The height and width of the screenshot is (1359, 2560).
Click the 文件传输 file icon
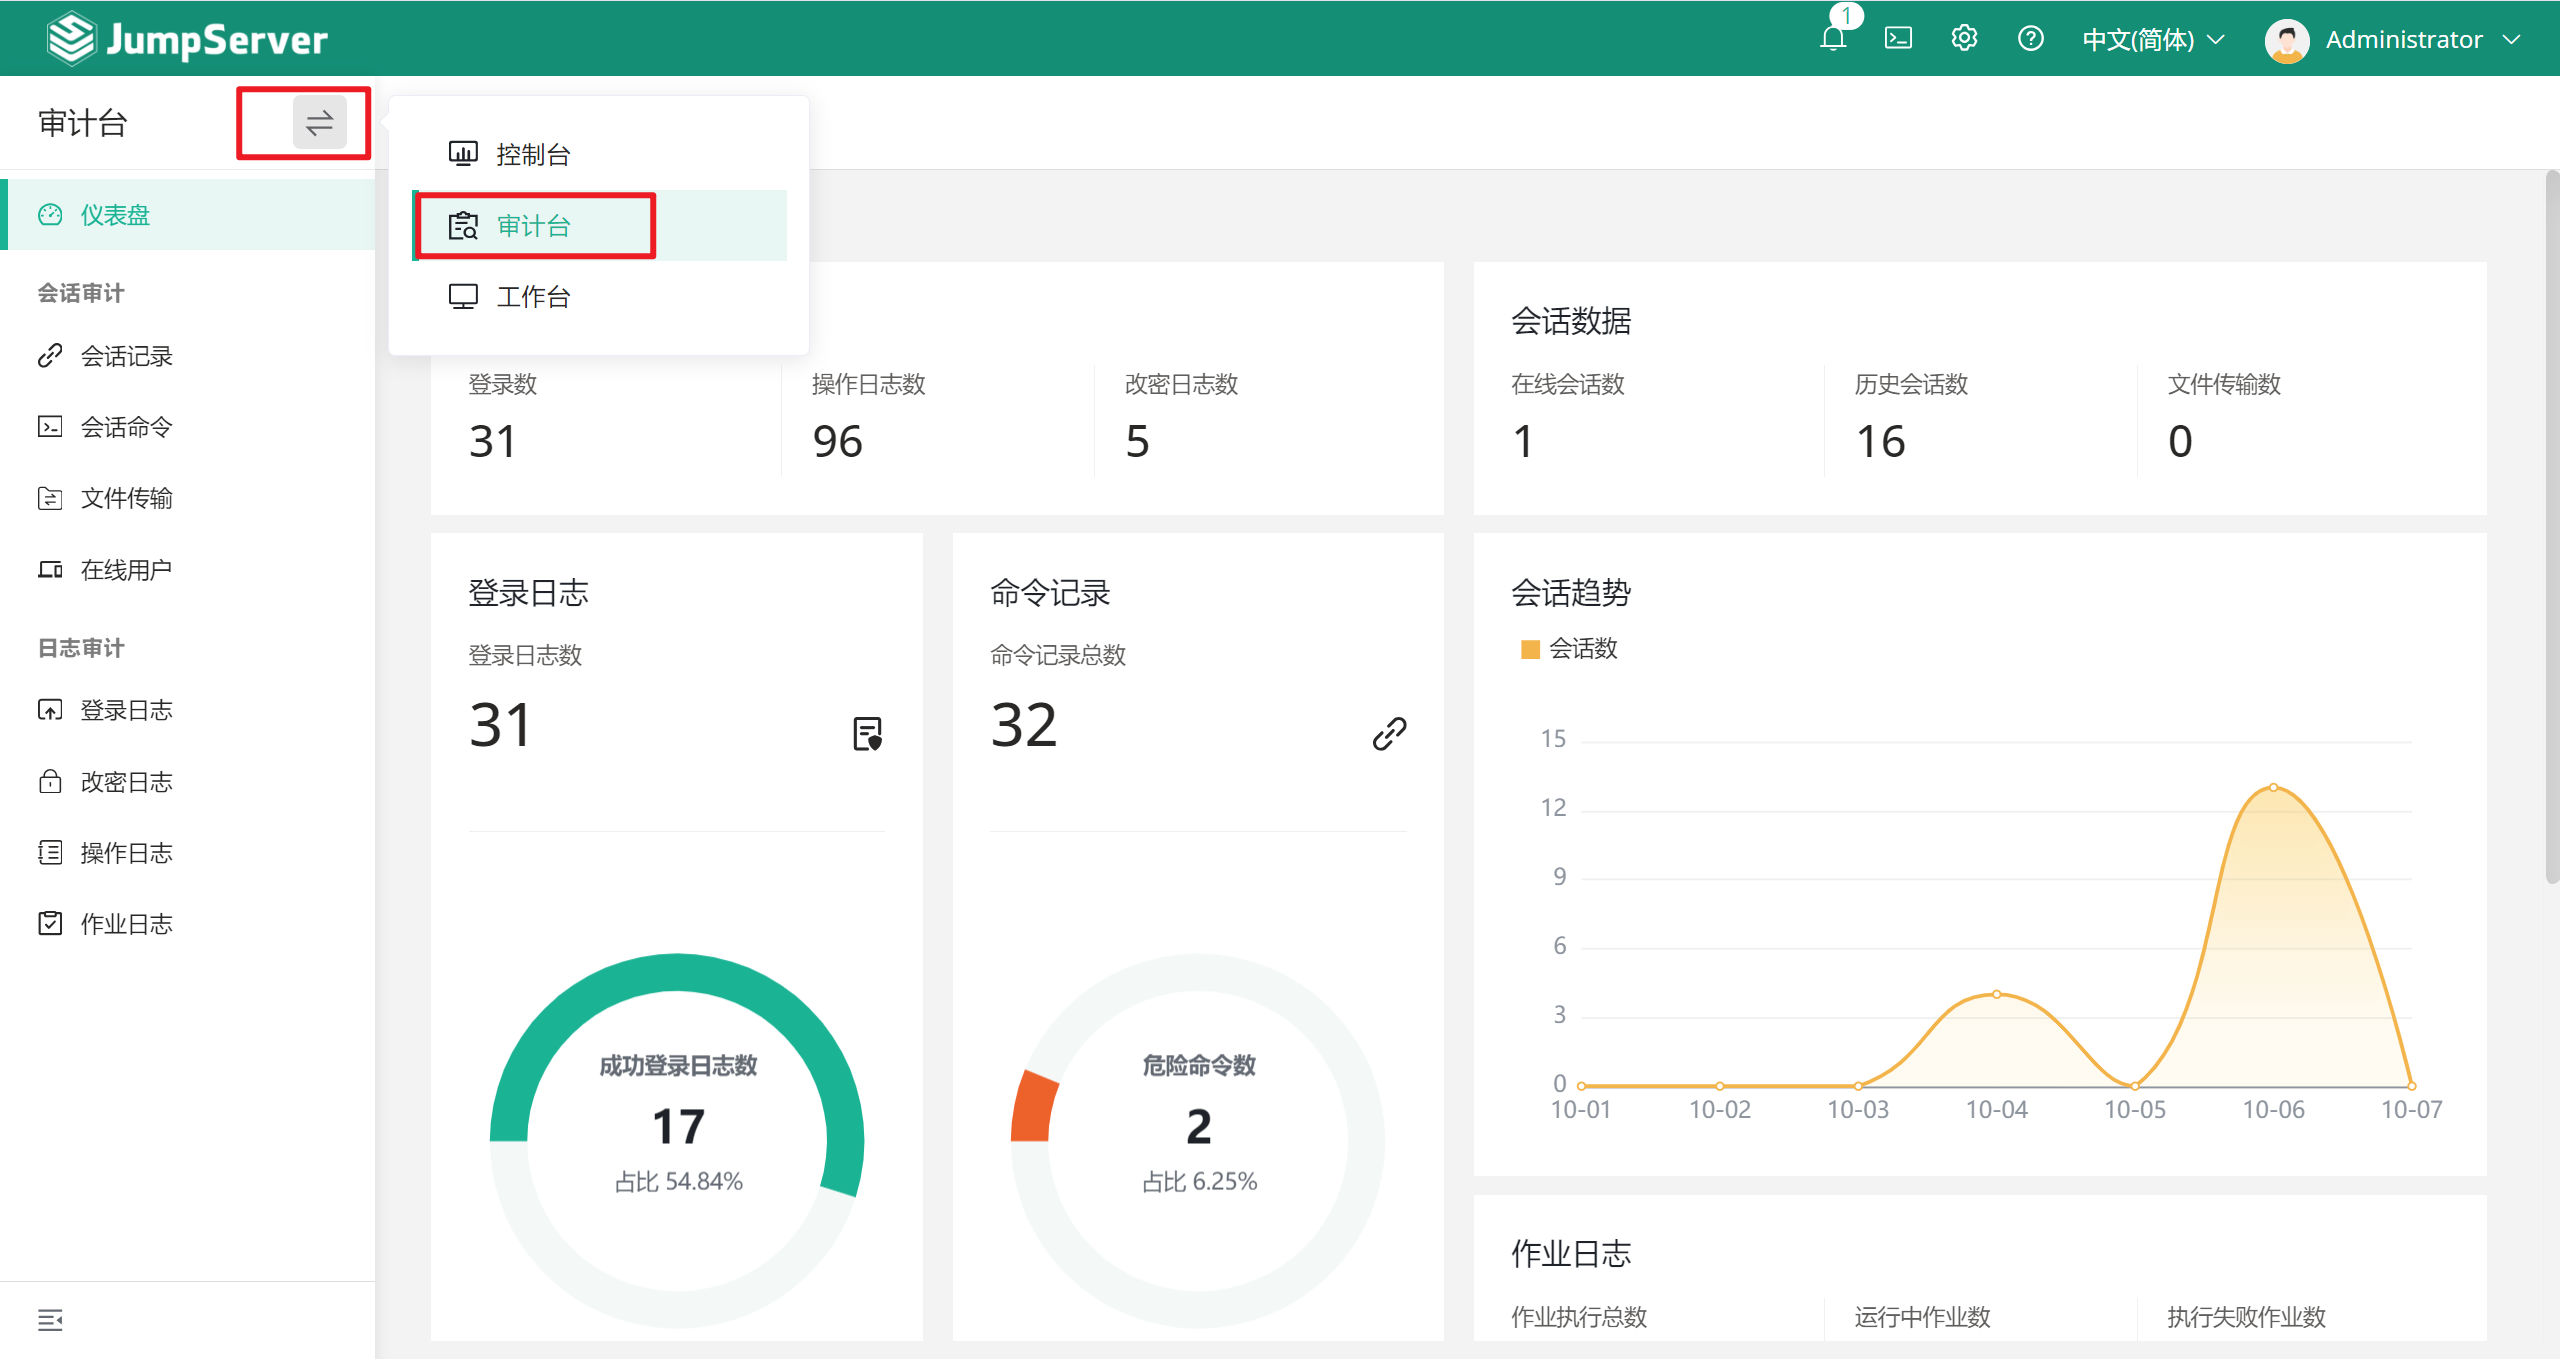coord(50,498)
